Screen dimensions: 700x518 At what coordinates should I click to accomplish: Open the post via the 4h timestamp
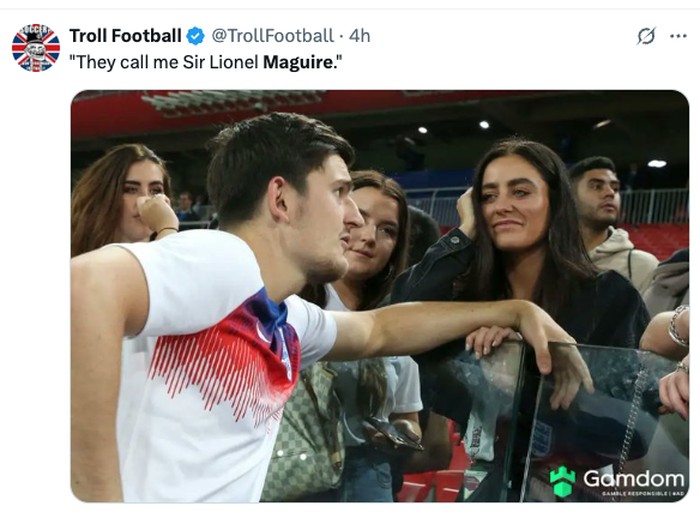[x=359, y=36]
